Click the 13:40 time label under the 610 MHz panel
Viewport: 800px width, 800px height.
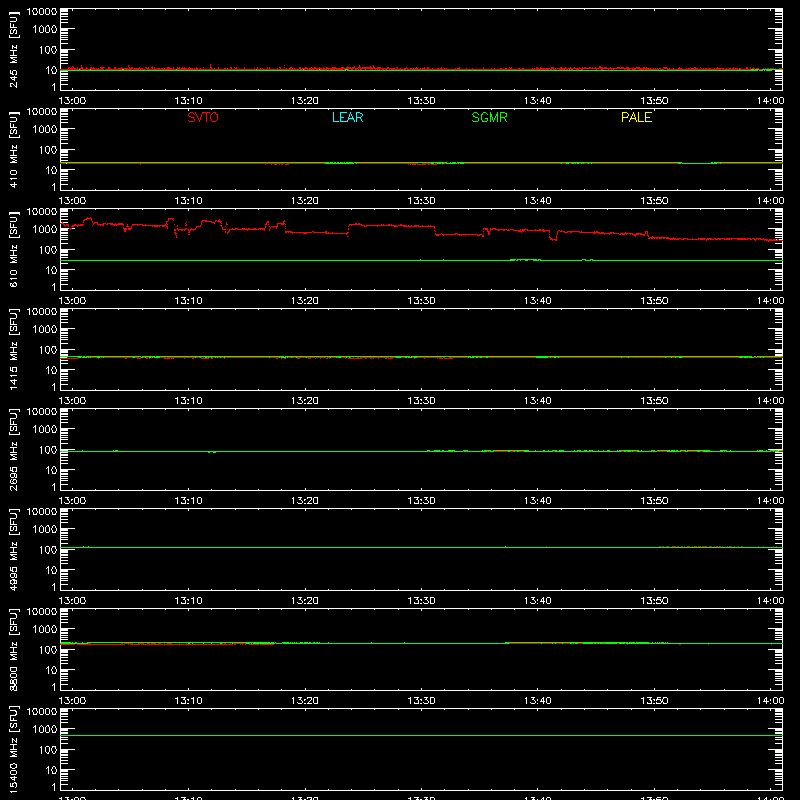[538, 301]
